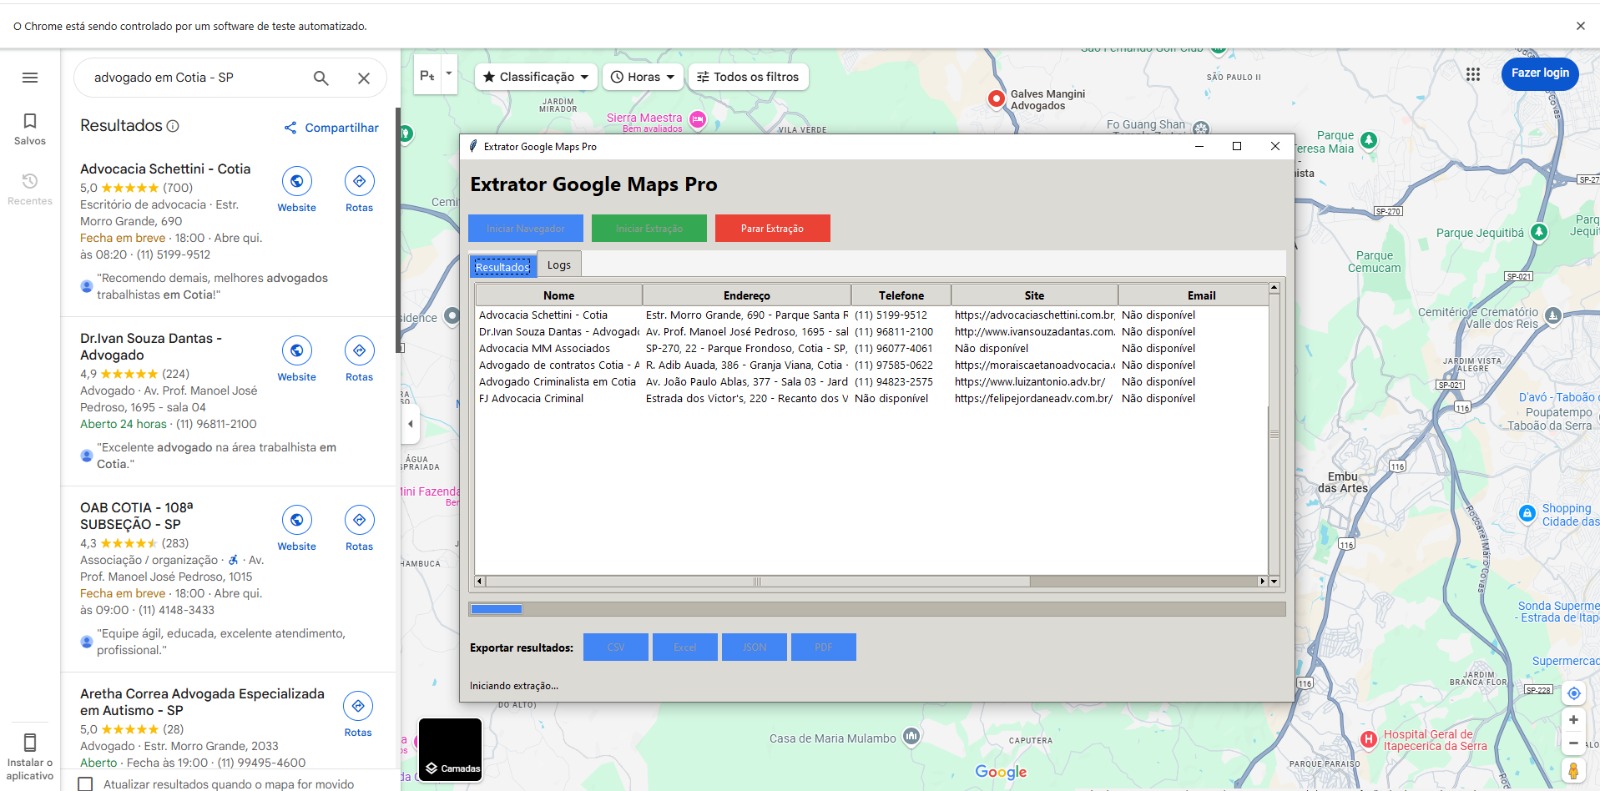Image resolution: width=1600 pixels, height=791 pixels.
Task: Click the https://www.luizantonio.adv.br/ cell
Action: click(1034, 382)
